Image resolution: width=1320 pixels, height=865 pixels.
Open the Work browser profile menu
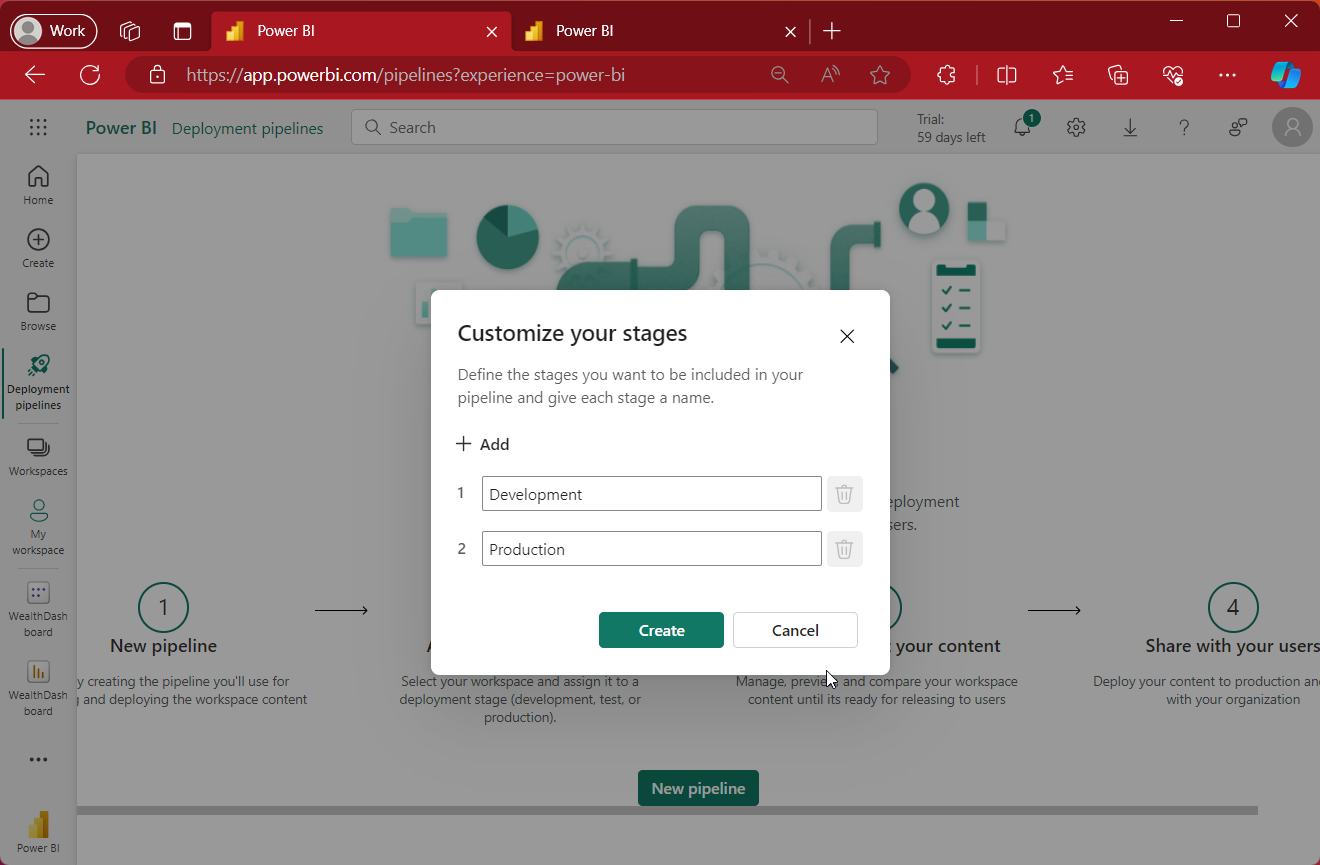coord(52,30)
